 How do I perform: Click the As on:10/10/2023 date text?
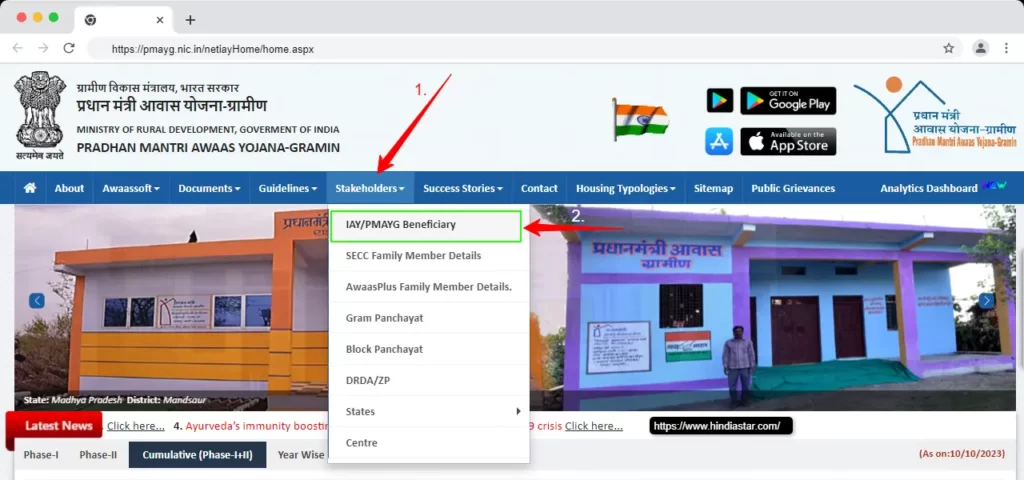pos(962,453)
